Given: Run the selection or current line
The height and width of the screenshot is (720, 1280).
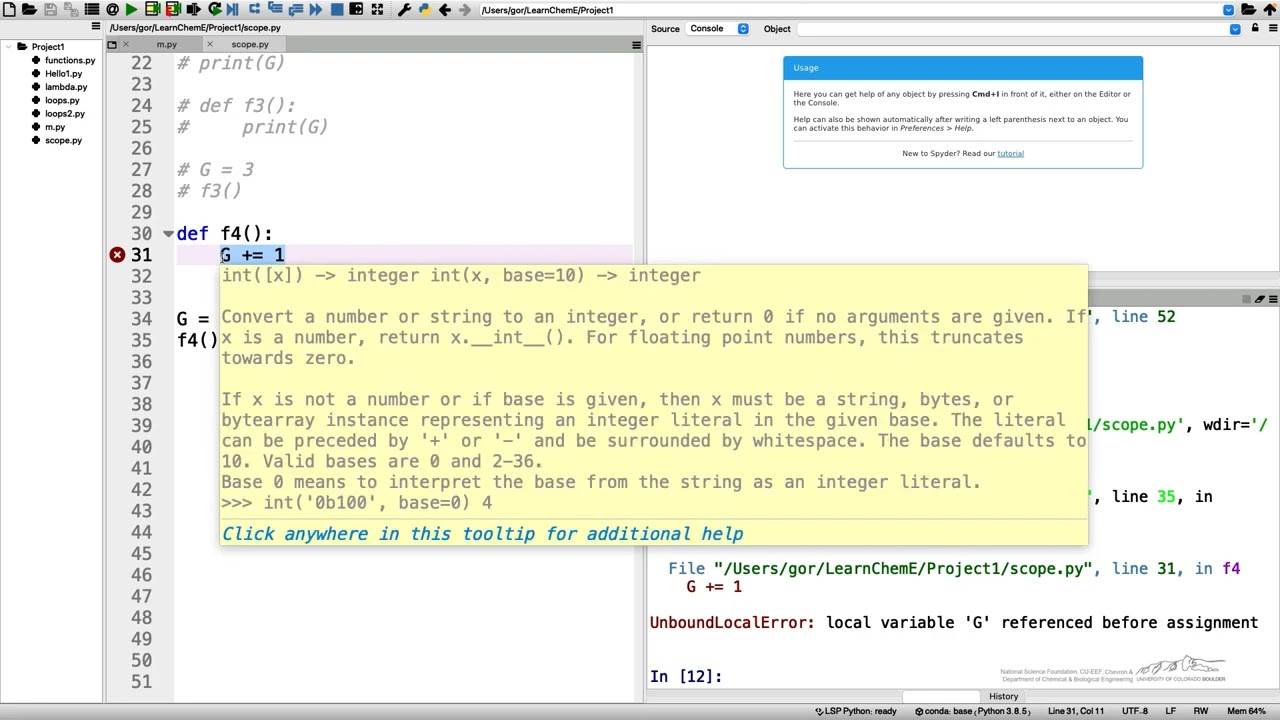Looking at the screenshot, I should (193, 10).
